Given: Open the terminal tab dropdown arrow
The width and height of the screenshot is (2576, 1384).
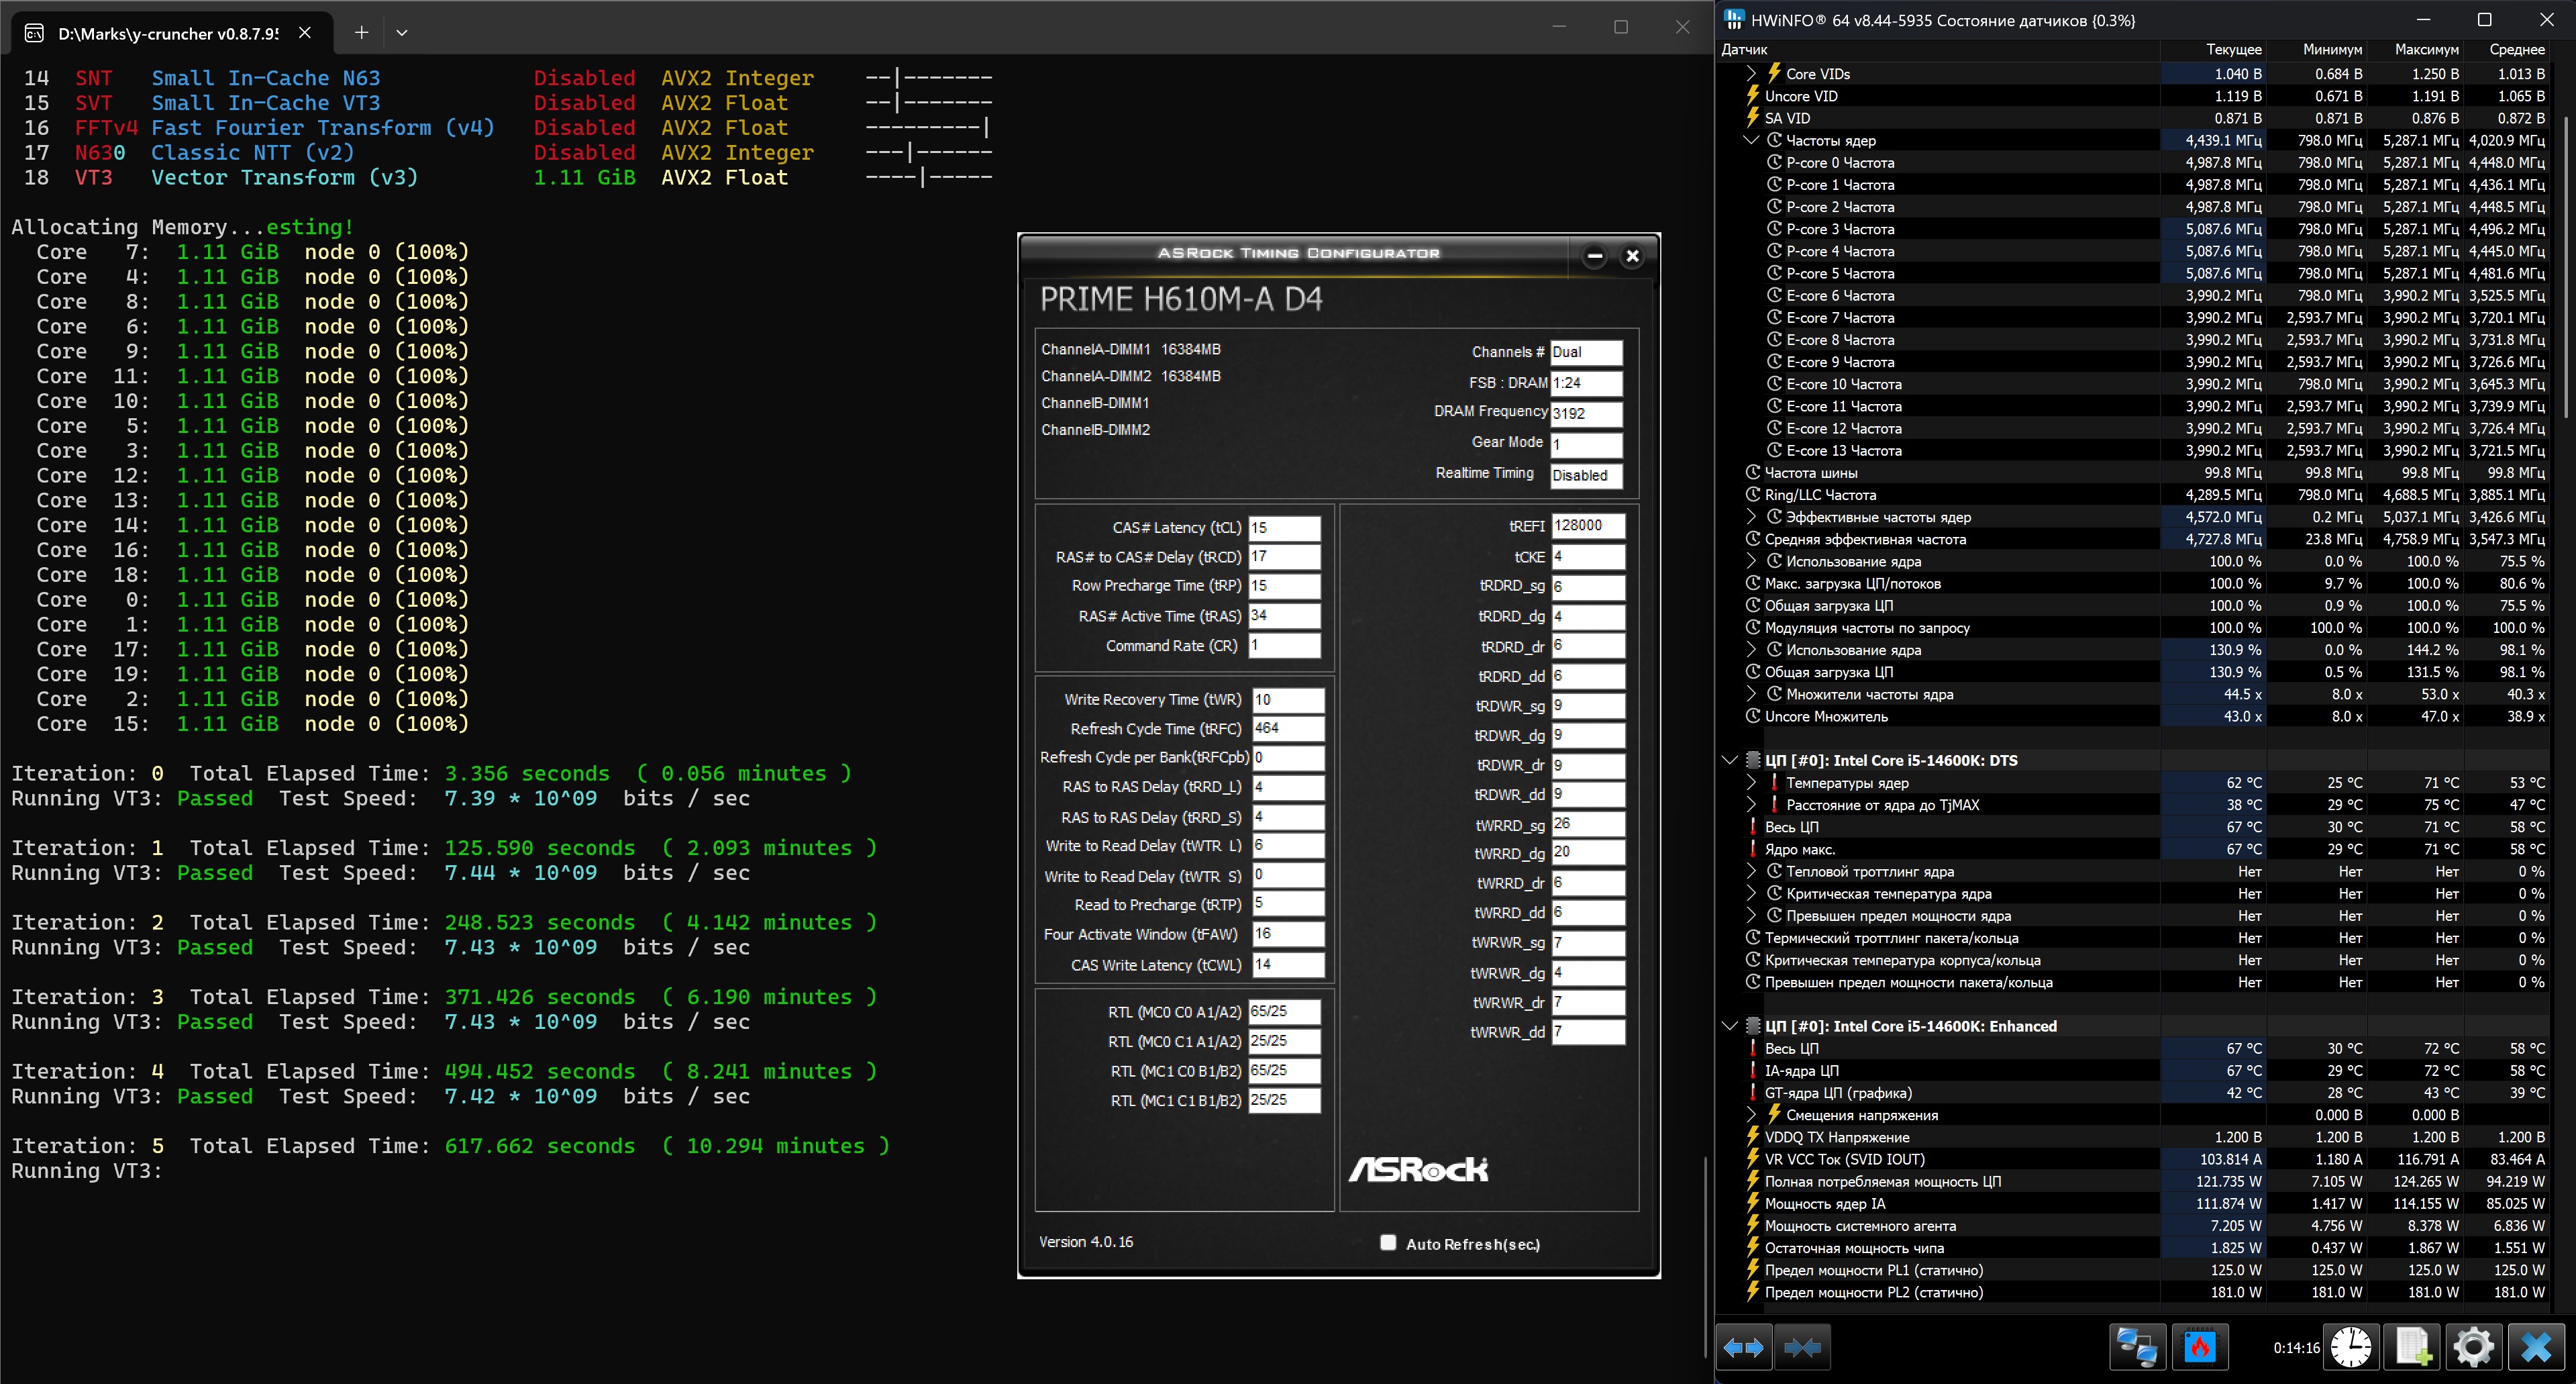Looking at the screenshot, I should (402, 32).
